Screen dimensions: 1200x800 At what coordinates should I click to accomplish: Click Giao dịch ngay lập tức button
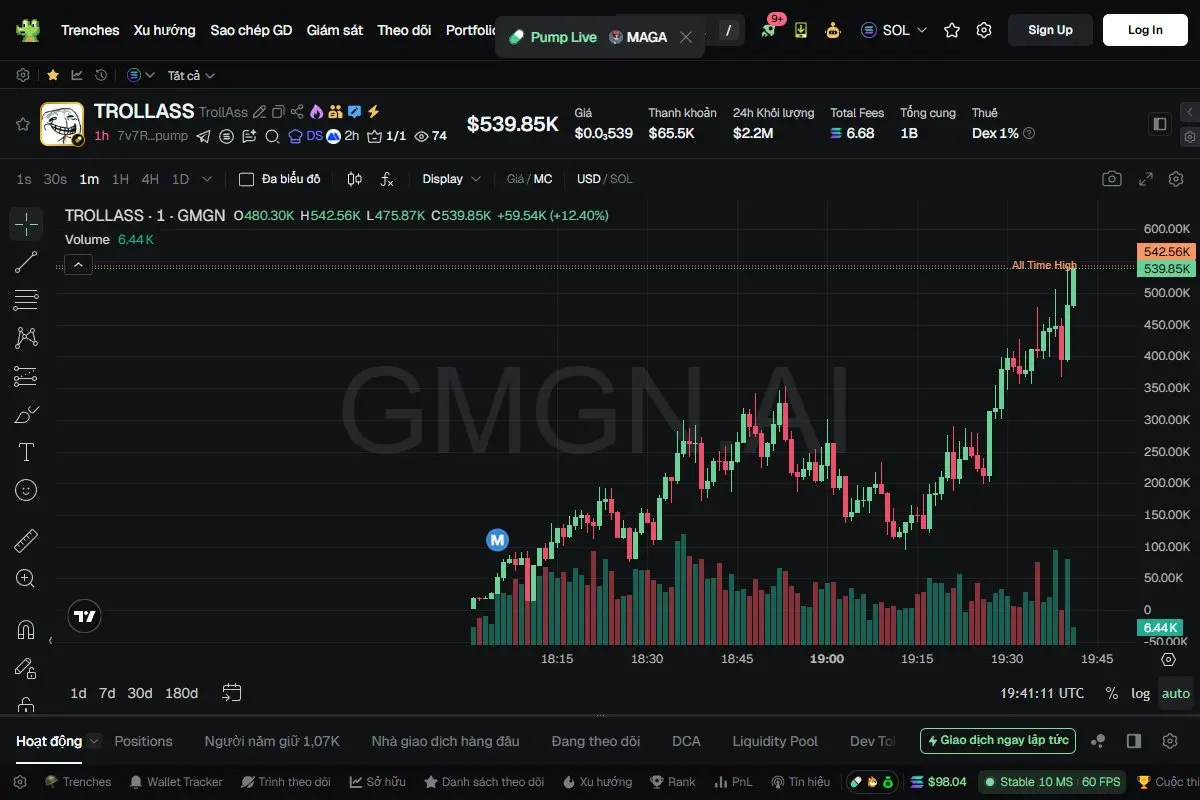(x=998, y=741)
